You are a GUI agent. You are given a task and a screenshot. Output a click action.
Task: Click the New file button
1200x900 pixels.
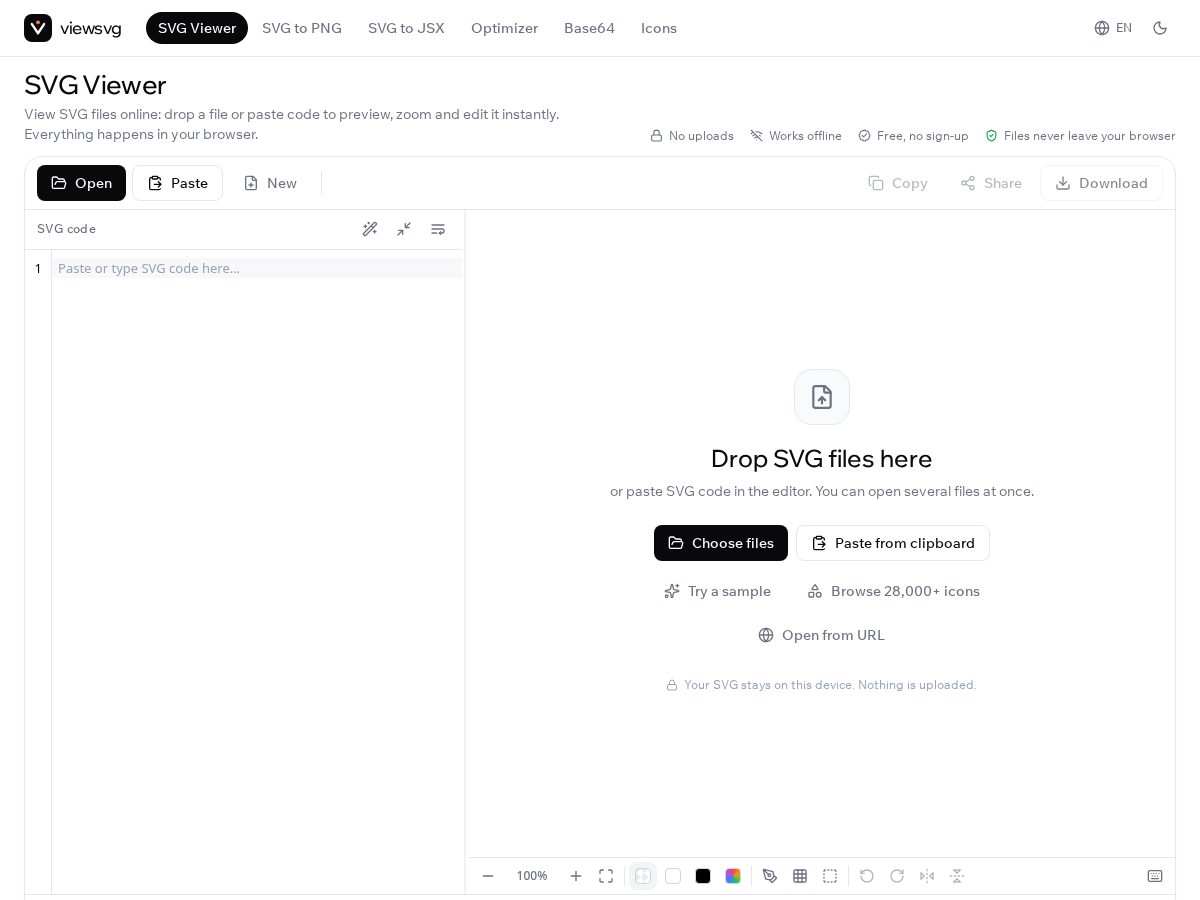[x=270, y=183]
